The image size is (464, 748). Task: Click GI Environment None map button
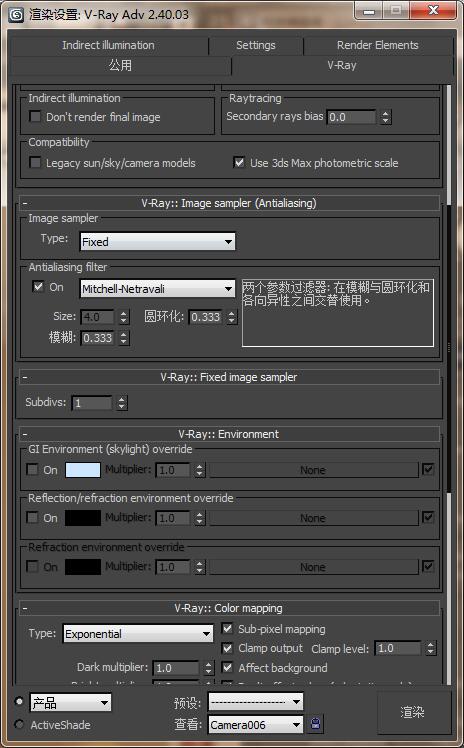[313, 470]
